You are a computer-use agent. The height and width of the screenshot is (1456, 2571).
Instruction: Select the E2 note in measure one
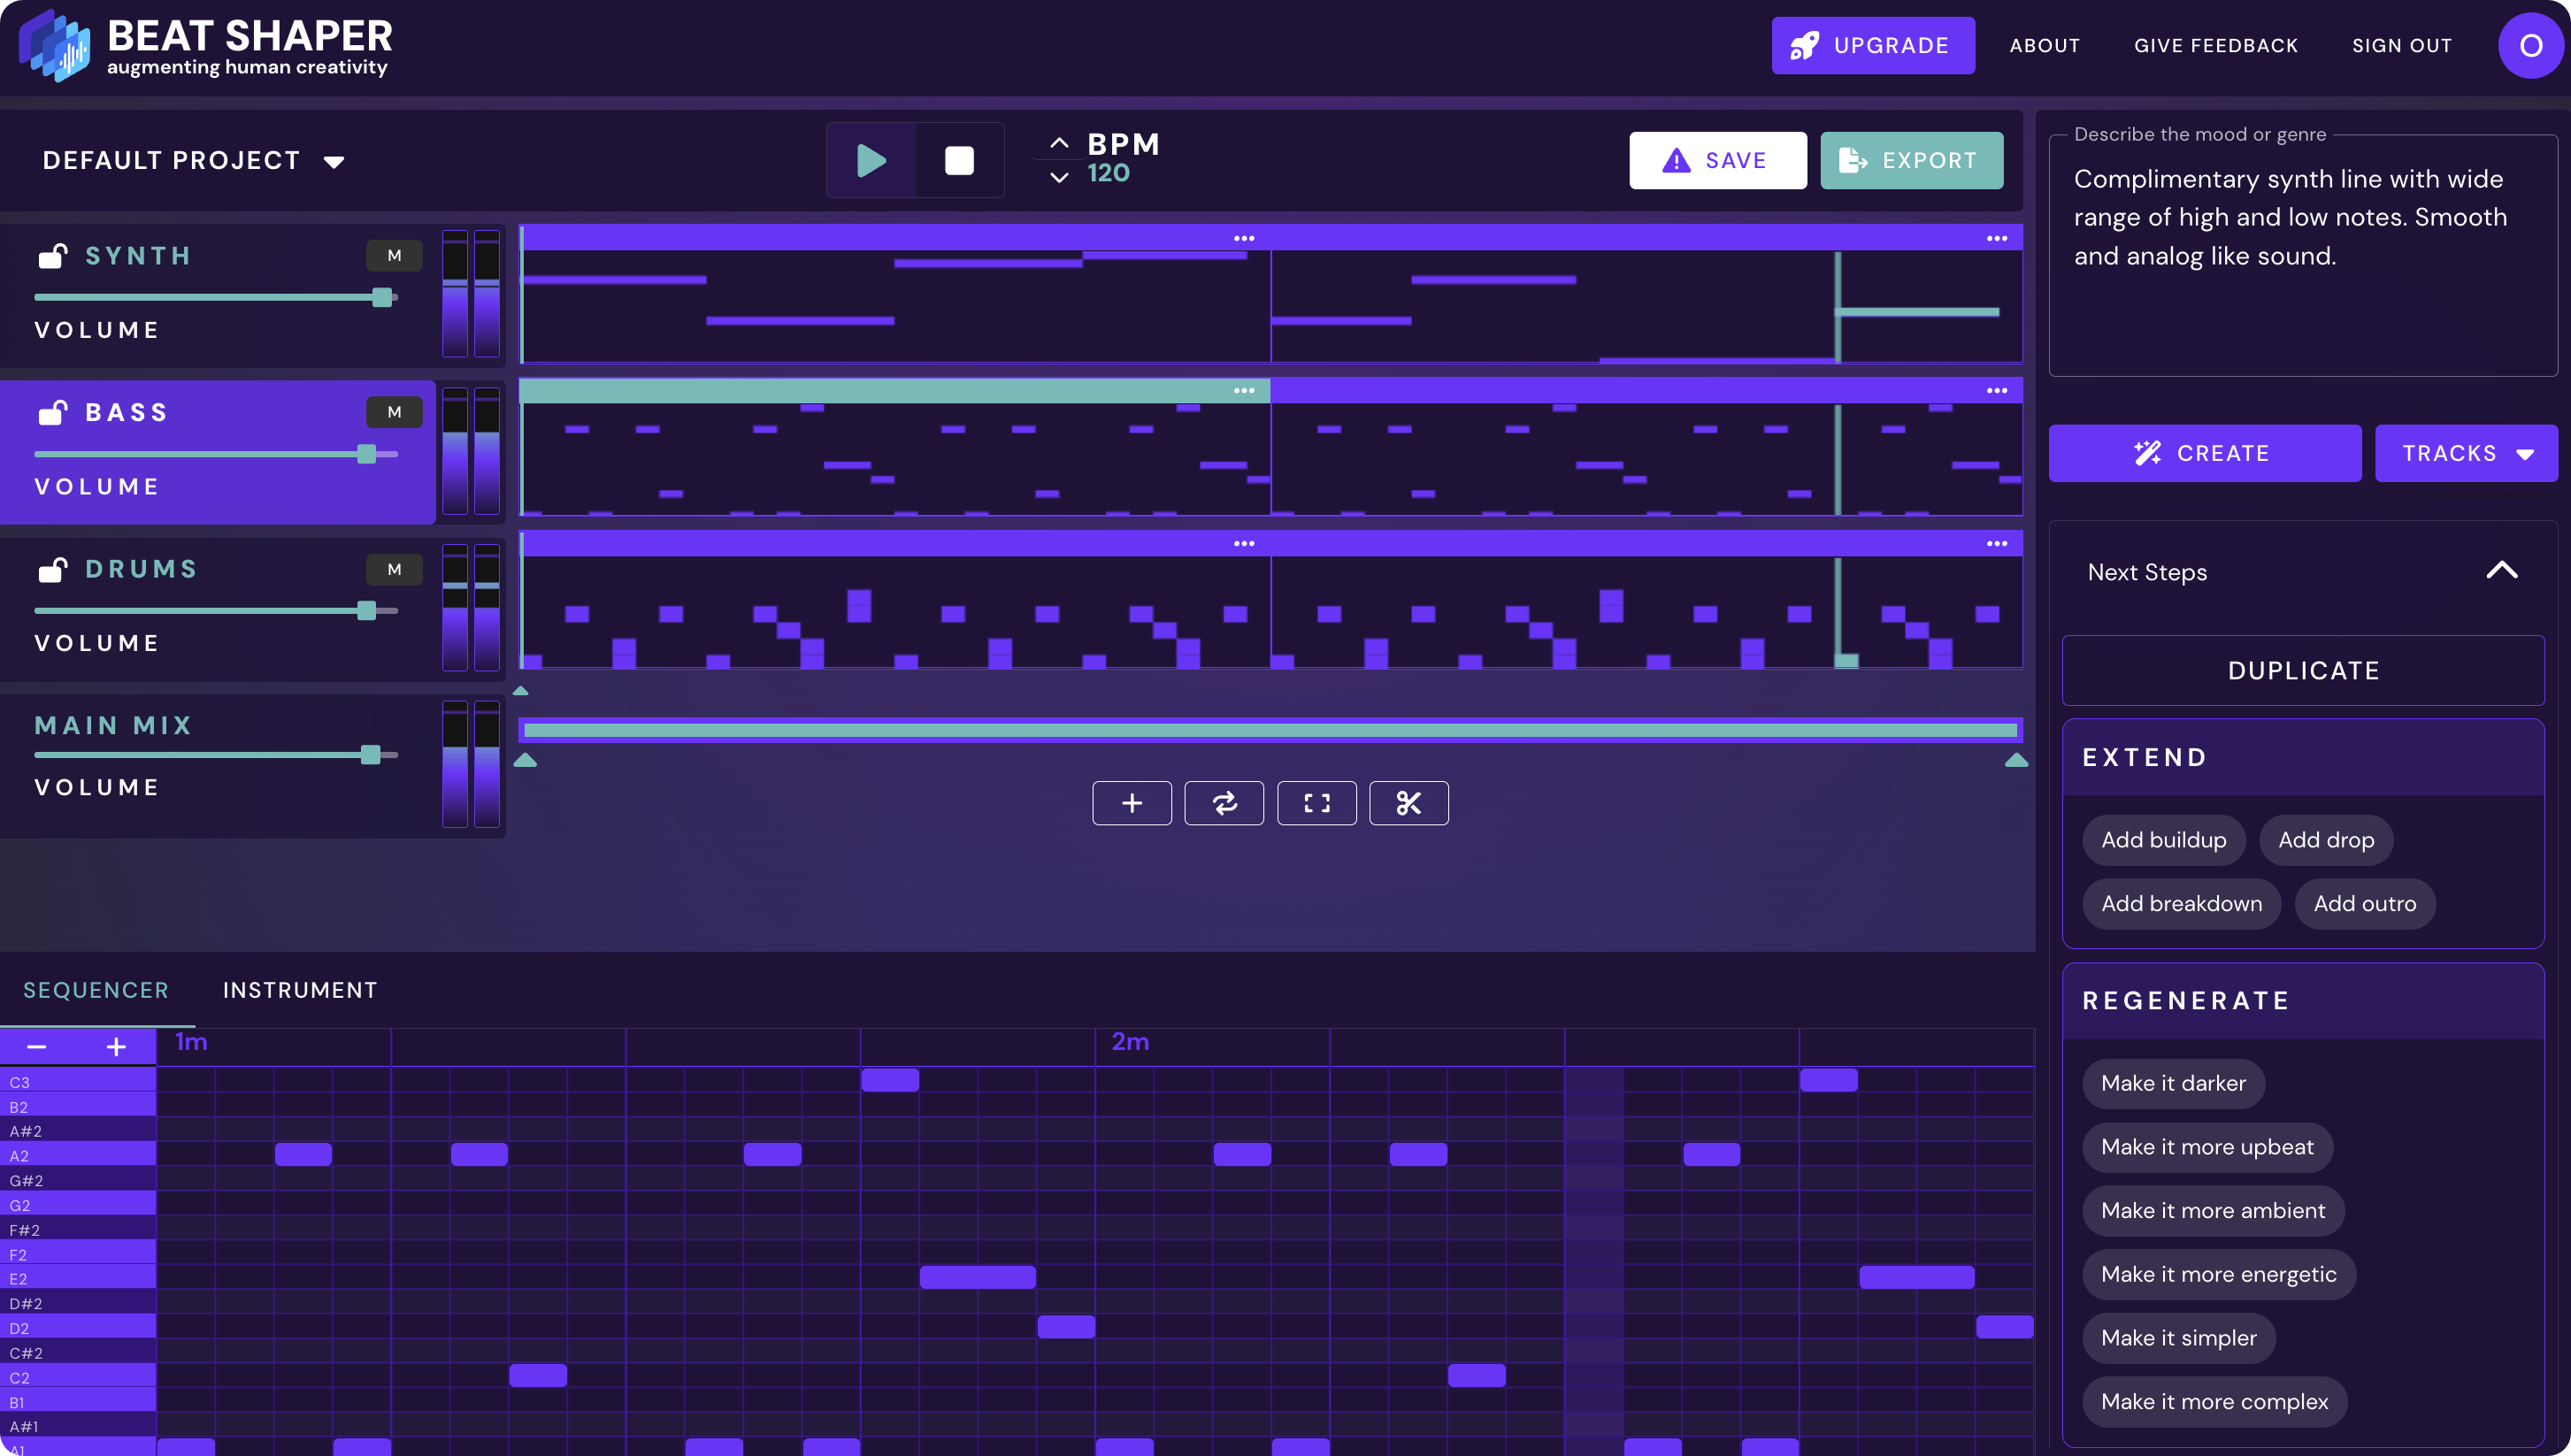[977, 1277]
